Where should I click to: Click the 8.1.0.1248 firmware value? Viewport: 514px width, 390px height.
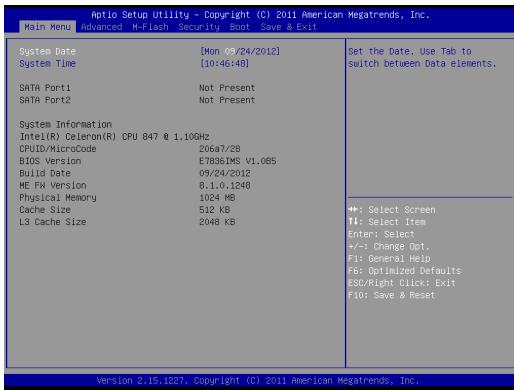(225, 185)
